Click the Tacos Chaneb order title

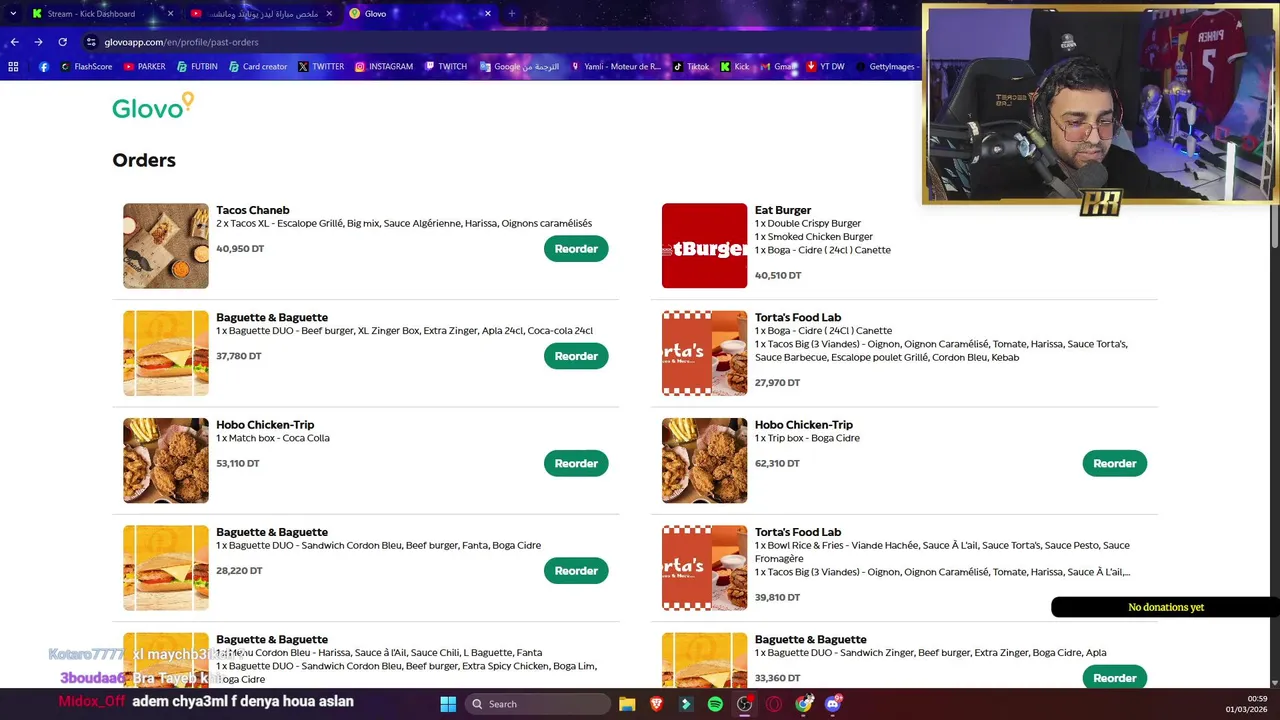253,210
